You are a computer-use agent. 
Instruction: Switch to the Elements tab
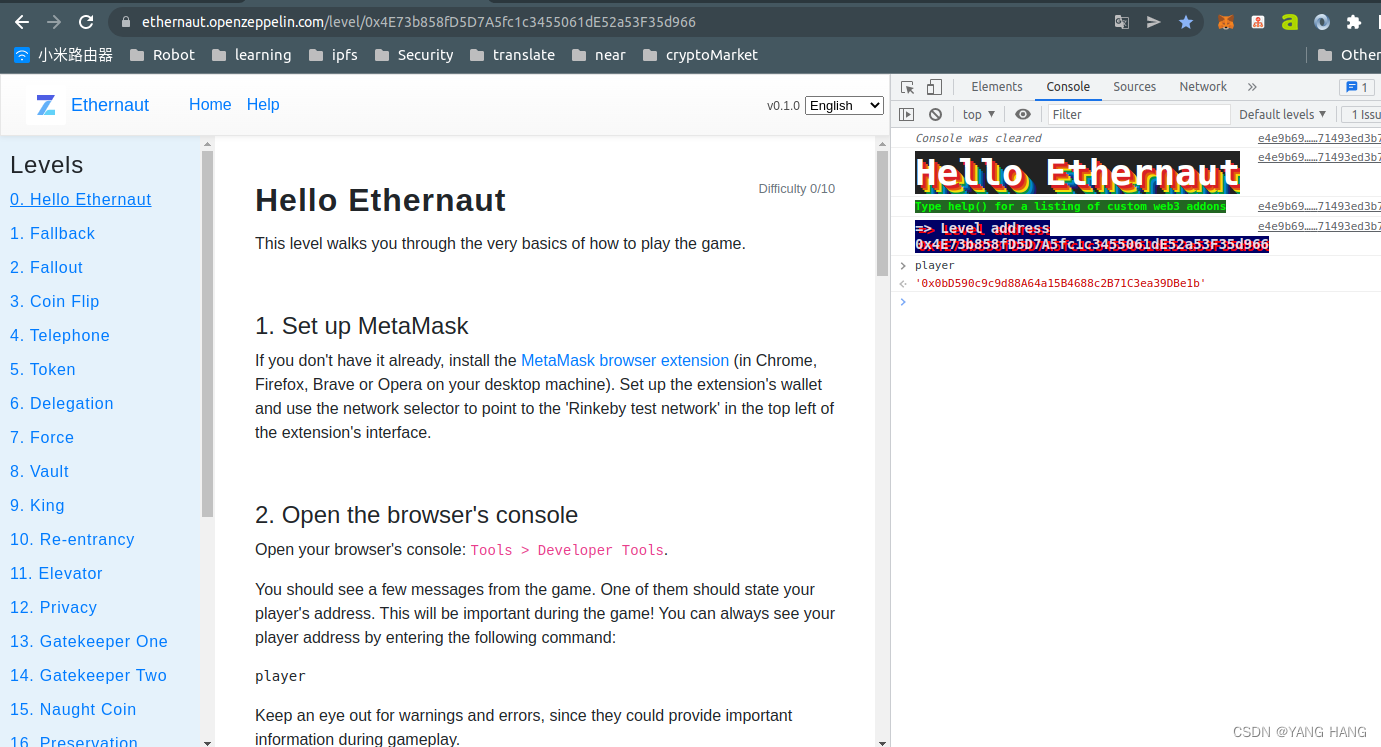click(997, 87)
